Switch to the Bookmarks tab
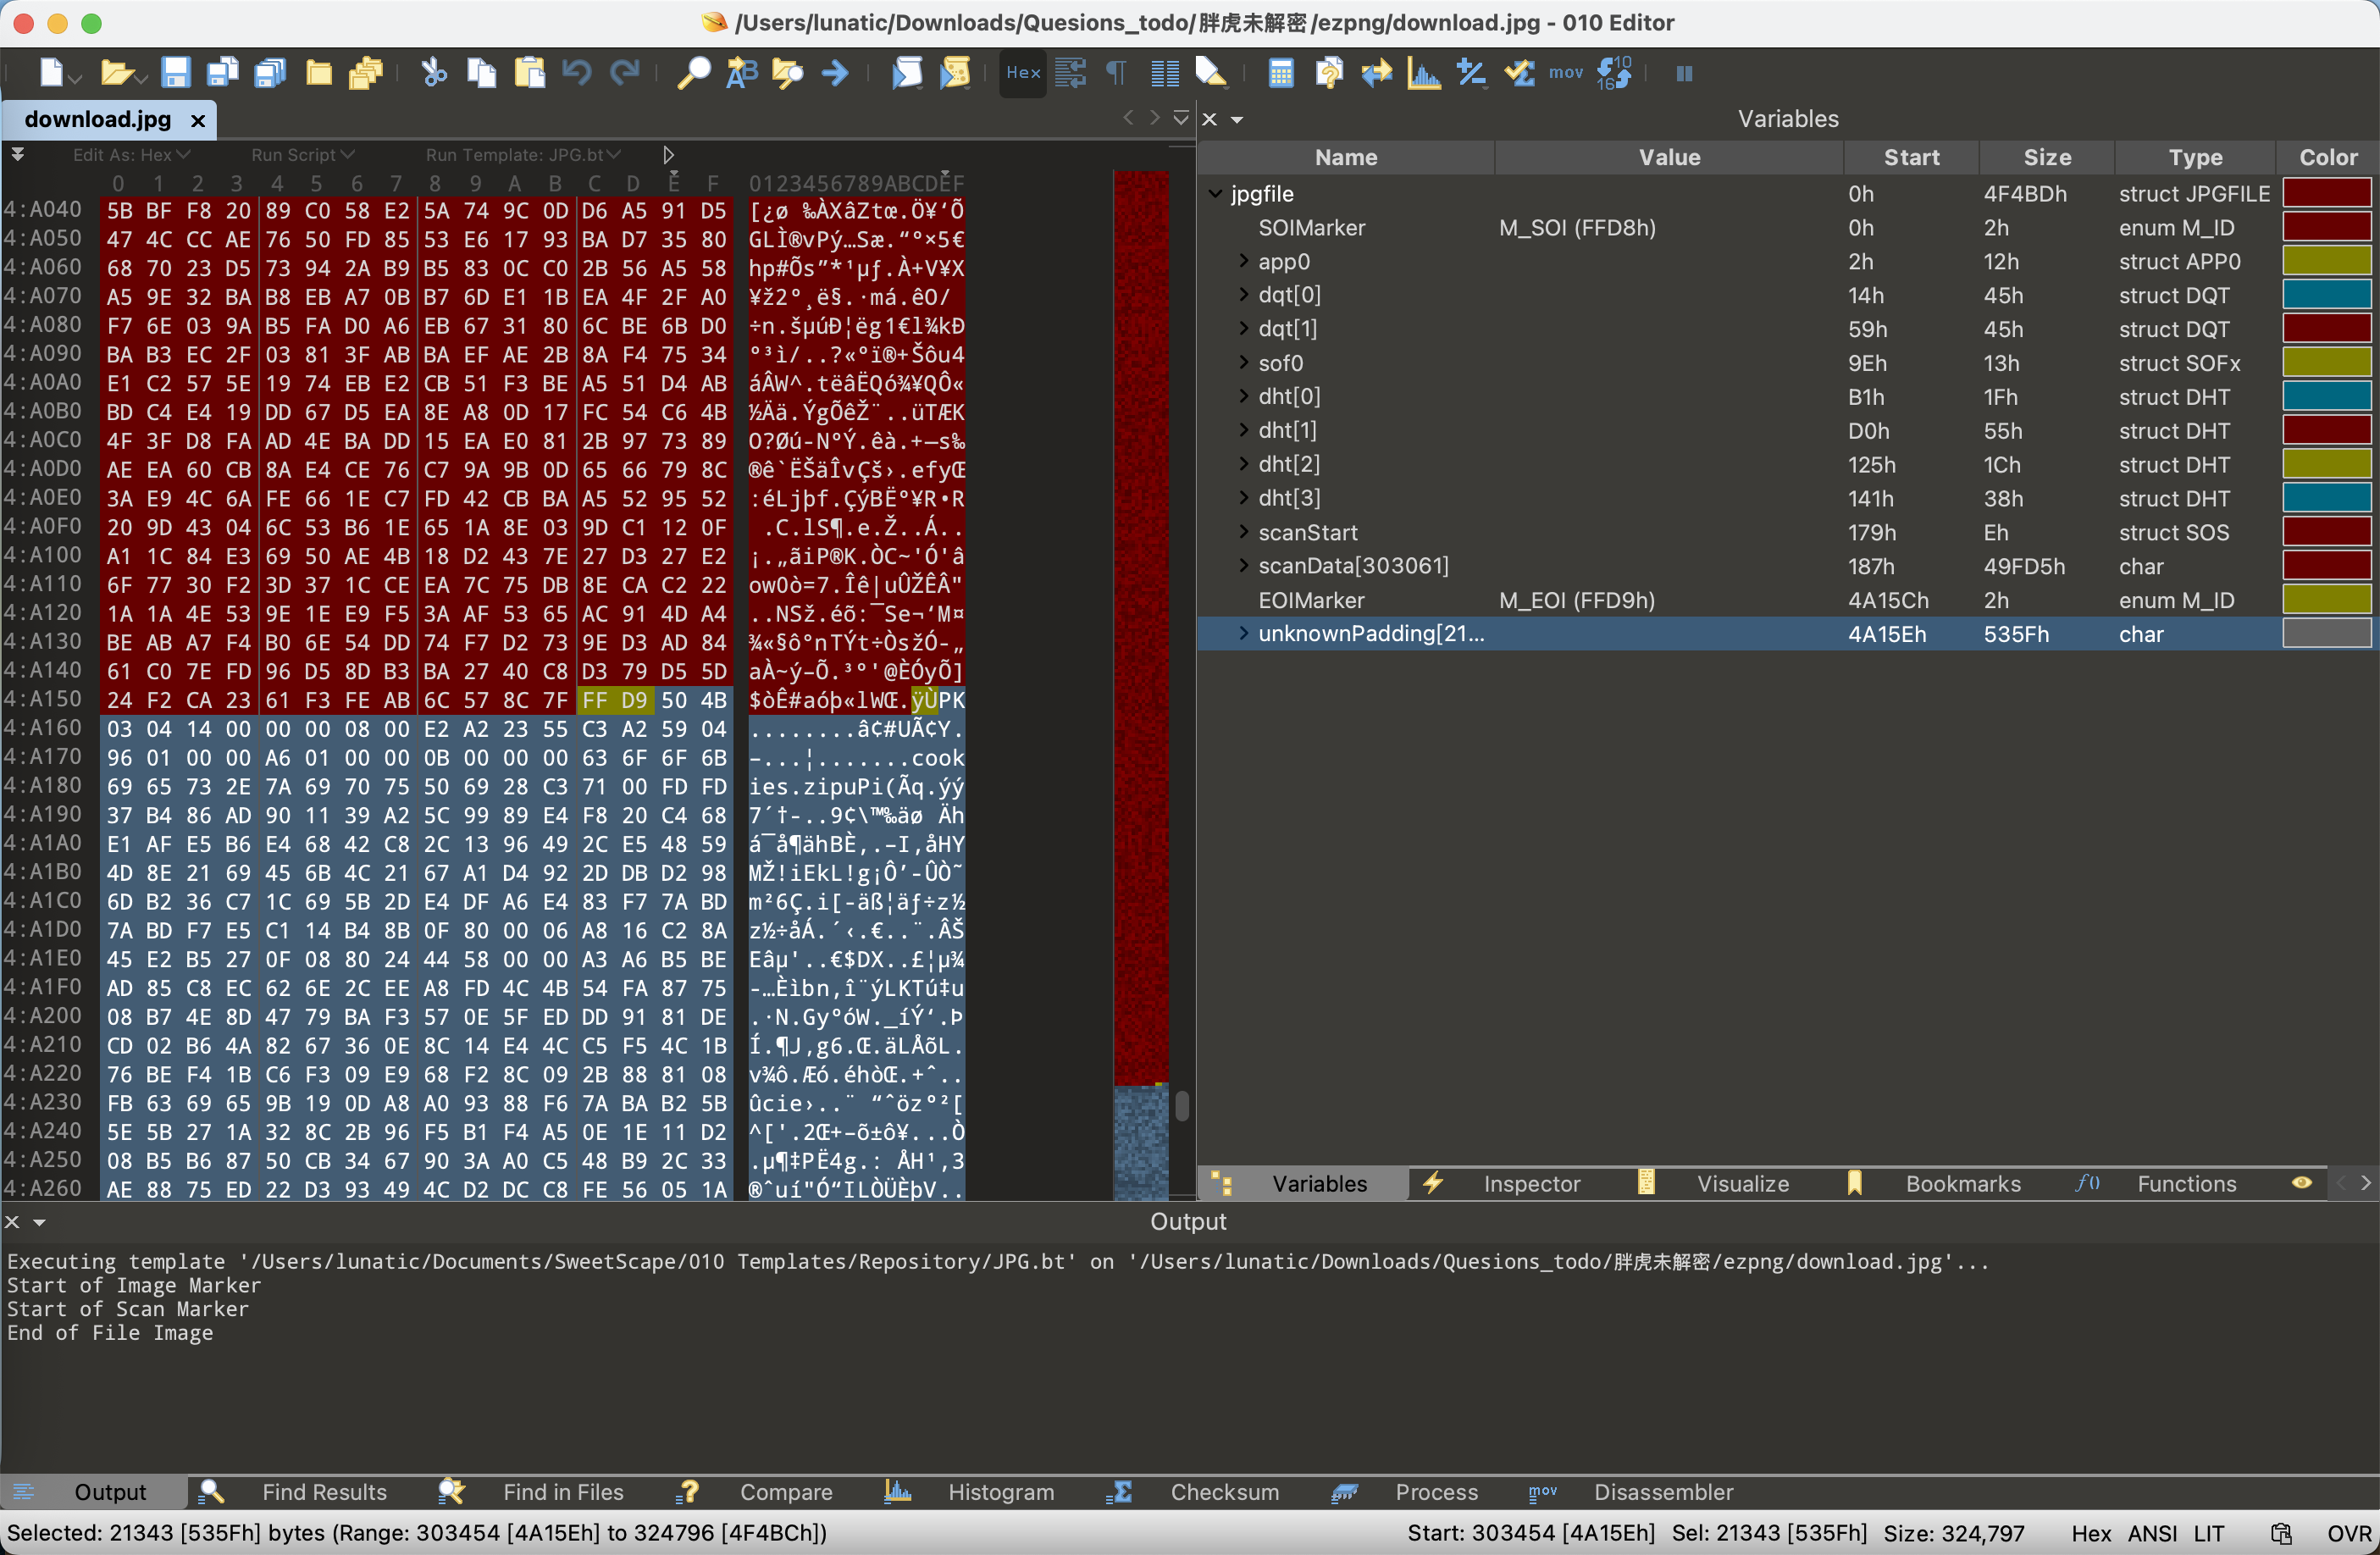2380x1555 pixels. 1962,1184
